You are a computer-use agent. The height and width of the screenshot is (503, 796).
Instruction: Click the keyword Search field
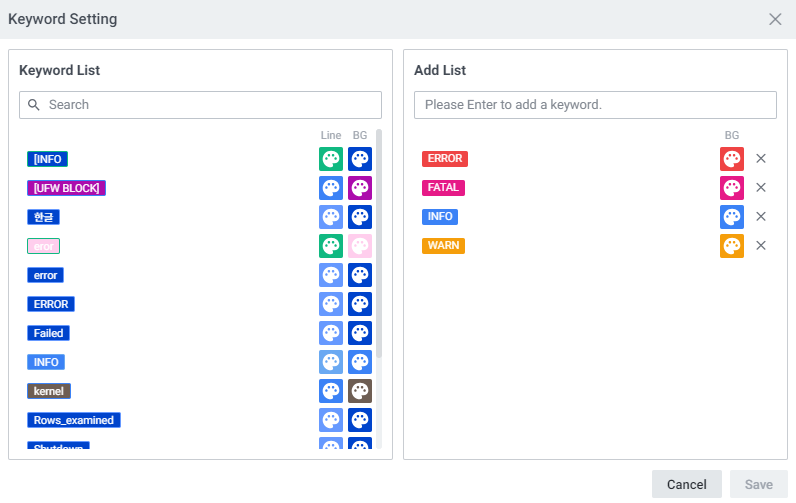(x=200, y=105)
